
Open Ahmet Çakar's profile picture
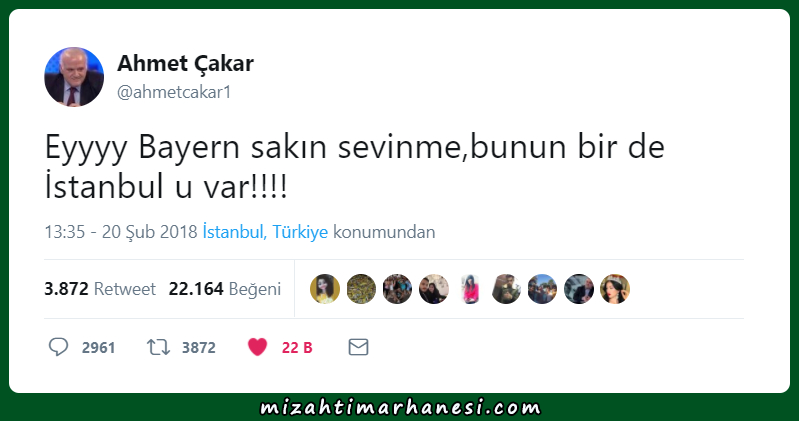click(74, 77)
